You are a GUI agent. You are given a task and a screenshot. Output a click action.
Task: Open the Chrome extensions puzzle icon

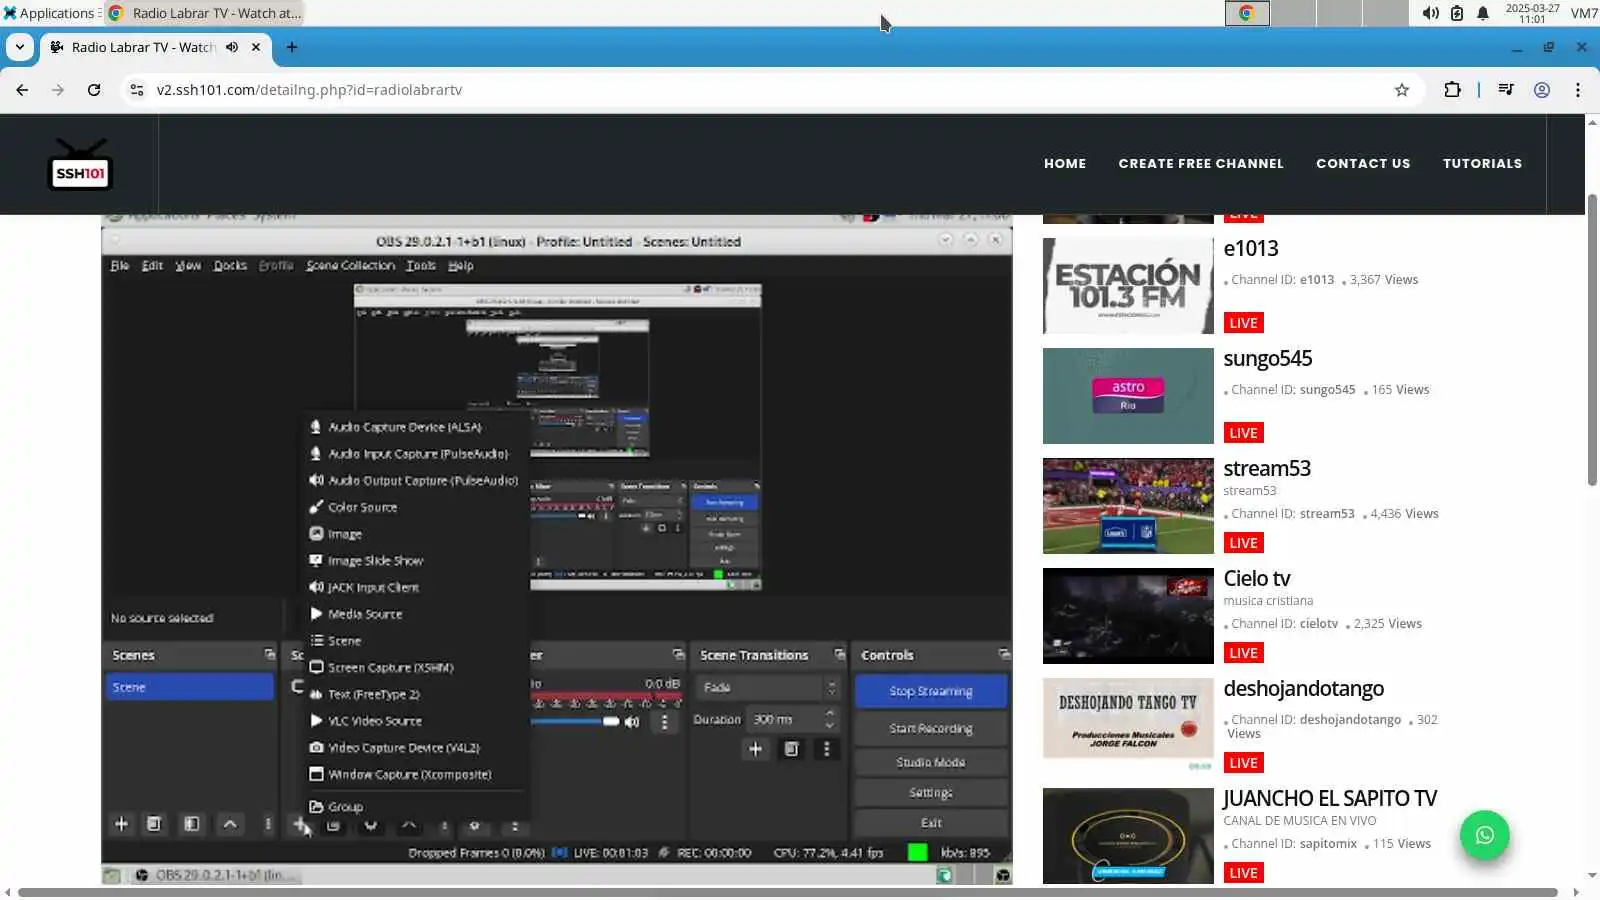coord(1452,90)
